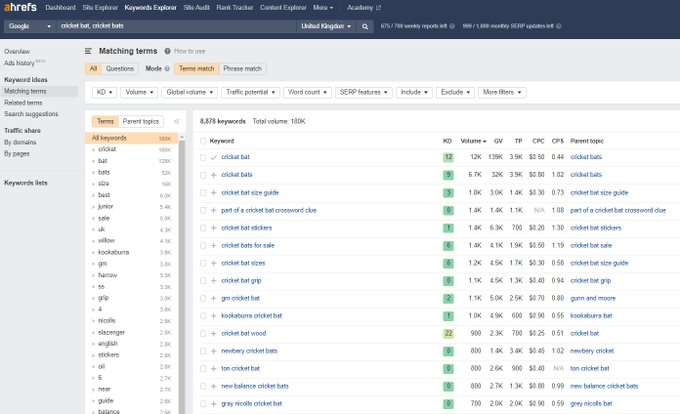
Task: Click the Academy external link icon
Action: (x=378, y=8)
